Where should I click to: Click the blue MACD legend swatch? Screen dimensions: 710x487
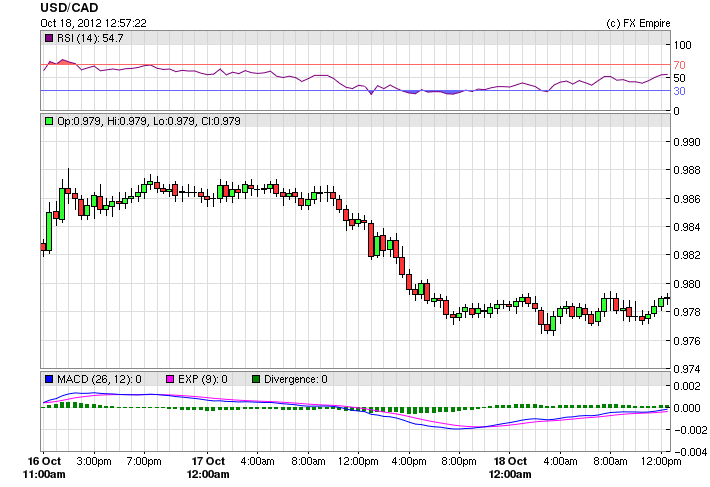[49, 379]
